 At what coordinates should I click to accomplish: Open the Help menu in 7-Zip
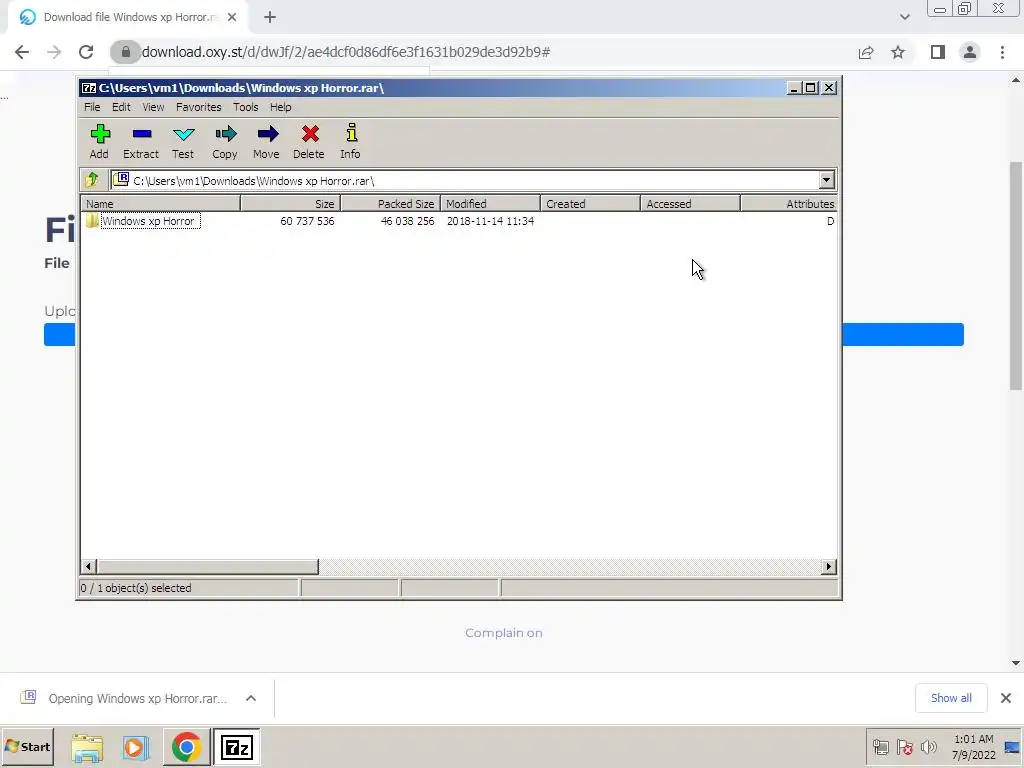coord(281,107)
